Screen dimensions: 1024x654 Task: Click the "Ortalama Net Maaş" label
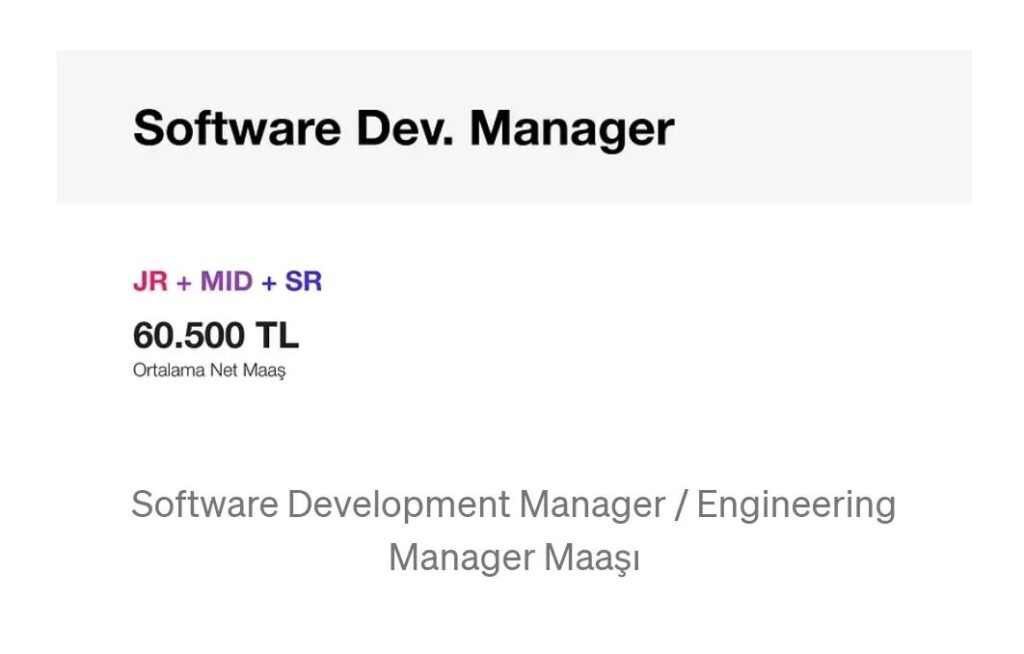(209, 371)
